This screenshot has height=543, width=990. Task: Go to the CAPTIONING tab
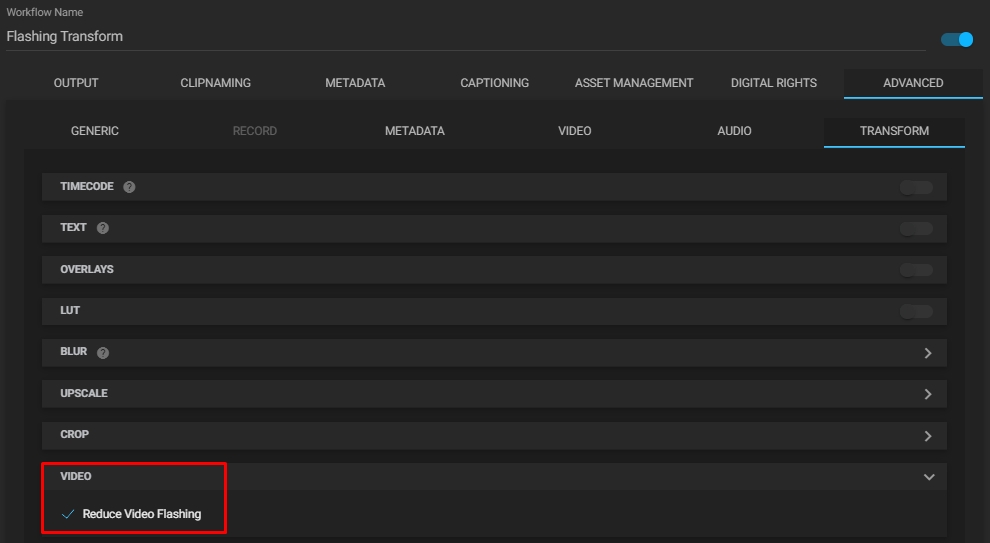pyautogui.click(x=494, y=83)
